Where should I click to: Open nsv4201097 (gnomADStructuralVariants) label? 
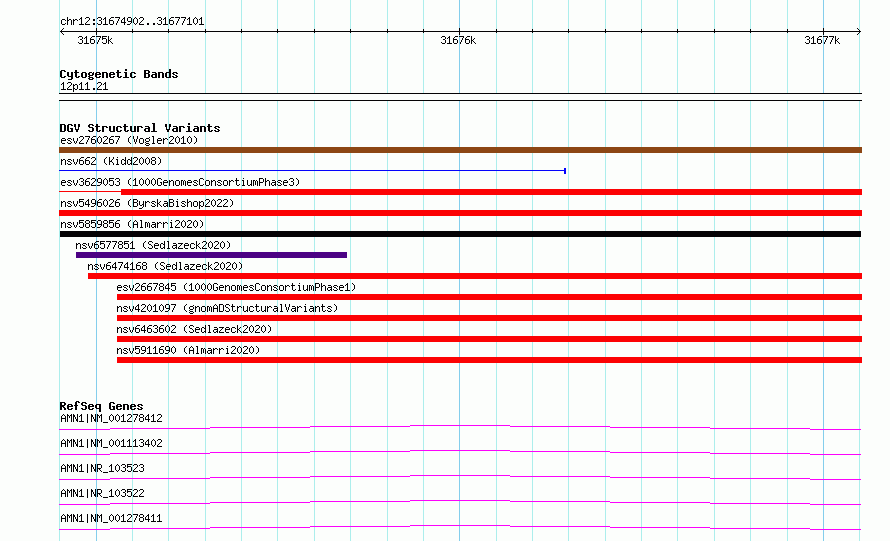click(x=227, y=308)
